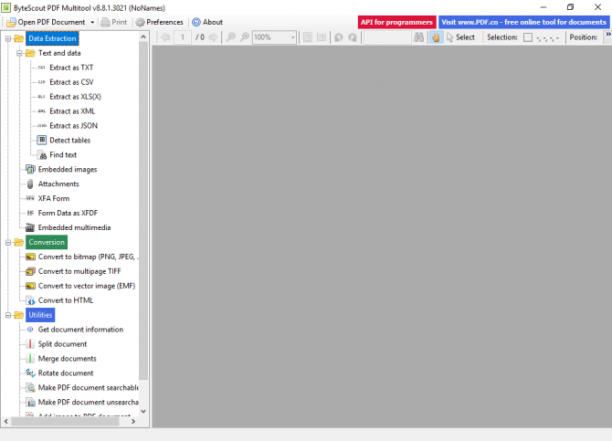Select Form Data as XFDF item
Viewport: 612px width, 441px height.
pos(68,213)
